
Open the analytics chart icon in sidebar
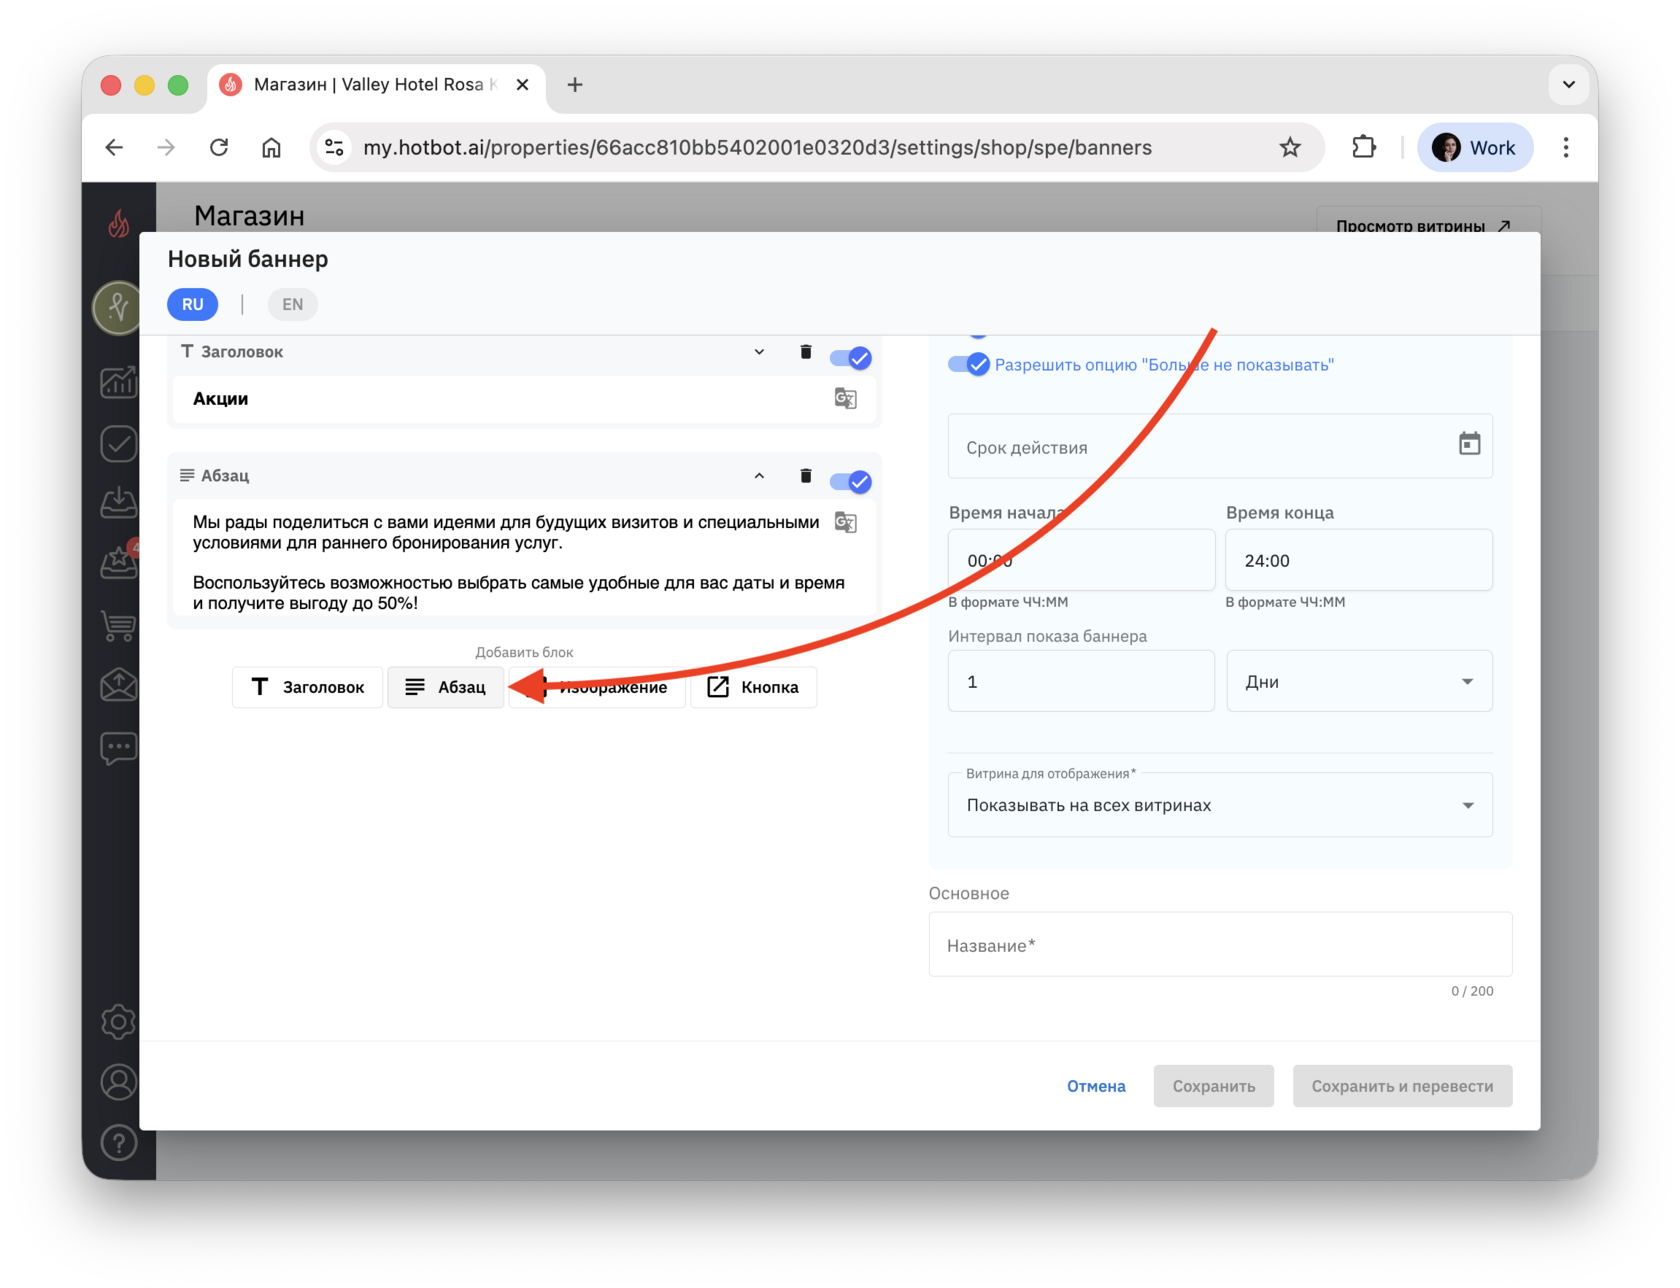pyautogui.click(x=119, y=381)
